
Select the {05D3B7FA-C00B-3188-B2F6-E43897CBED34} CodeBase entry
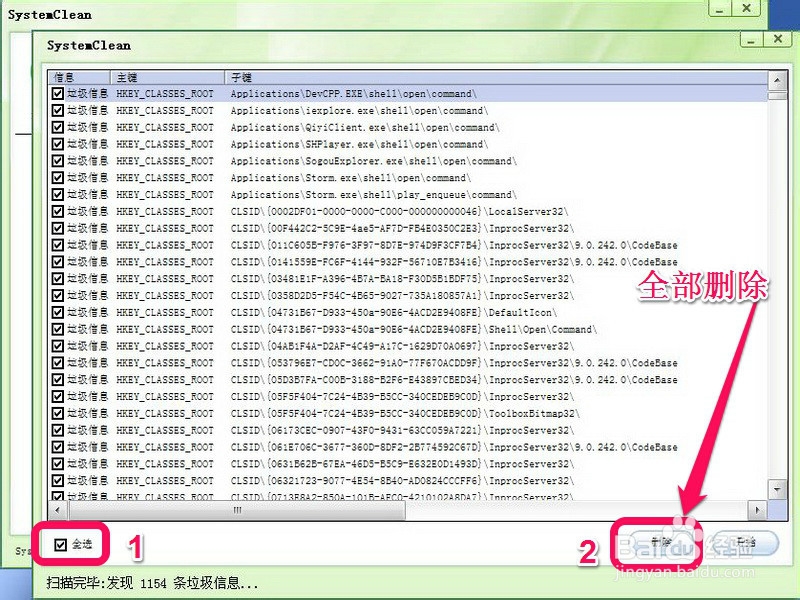point(454,380)
